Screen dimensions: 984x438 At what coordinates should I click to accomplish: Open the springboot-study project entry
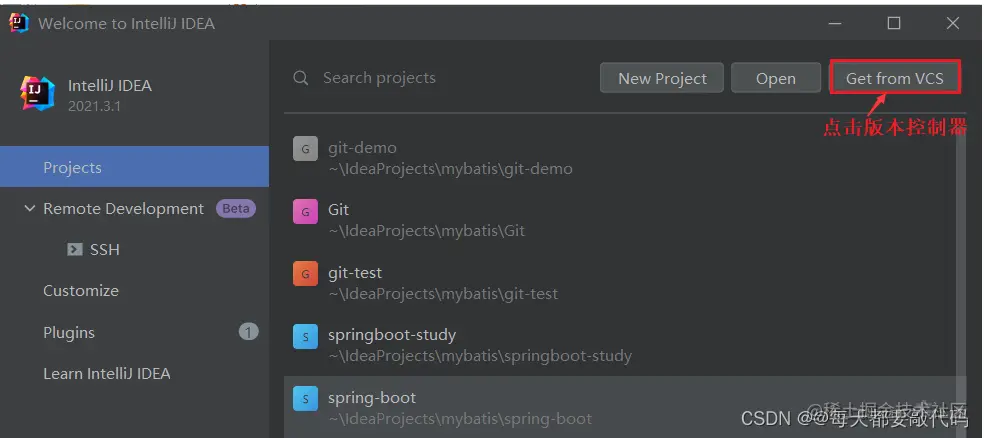click(480, 345)
